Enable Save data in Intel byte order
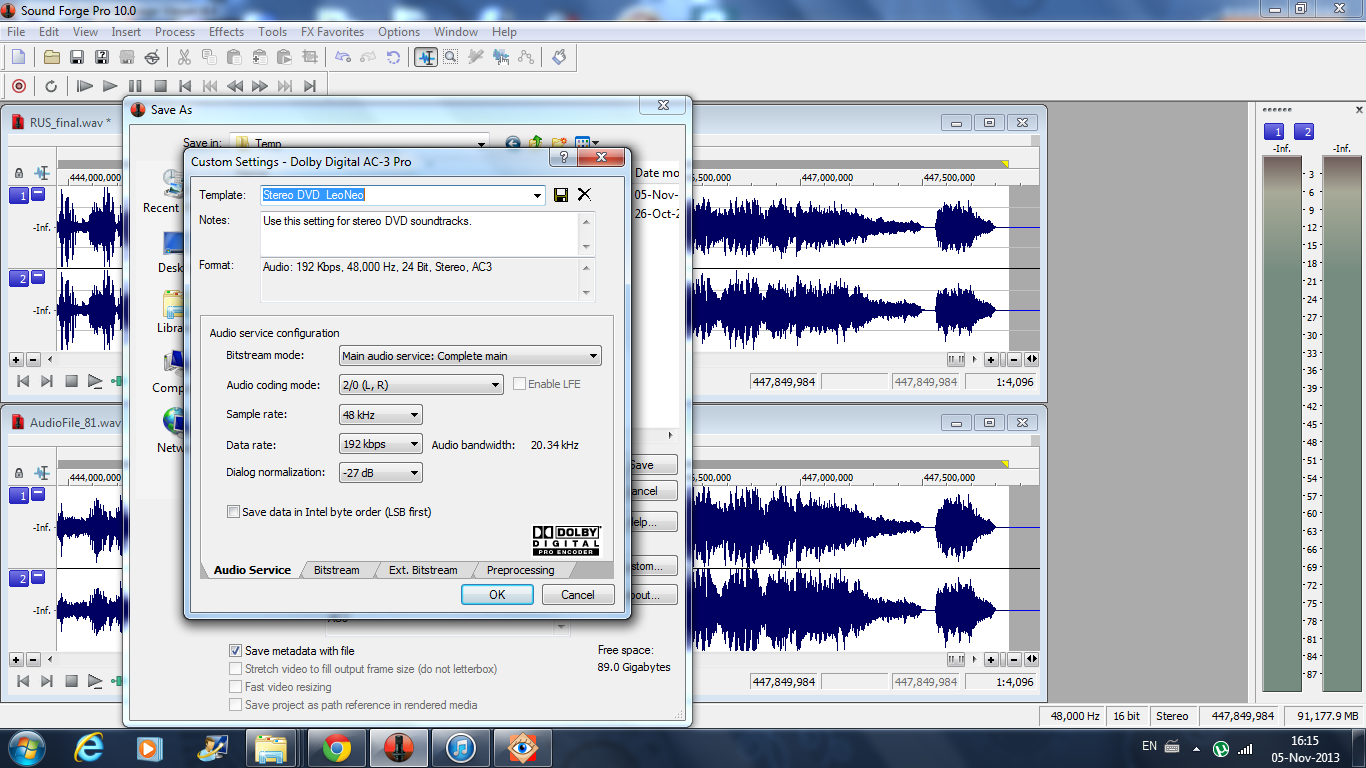This screenshot has width=1366, height=768. [x=234, y=512]
